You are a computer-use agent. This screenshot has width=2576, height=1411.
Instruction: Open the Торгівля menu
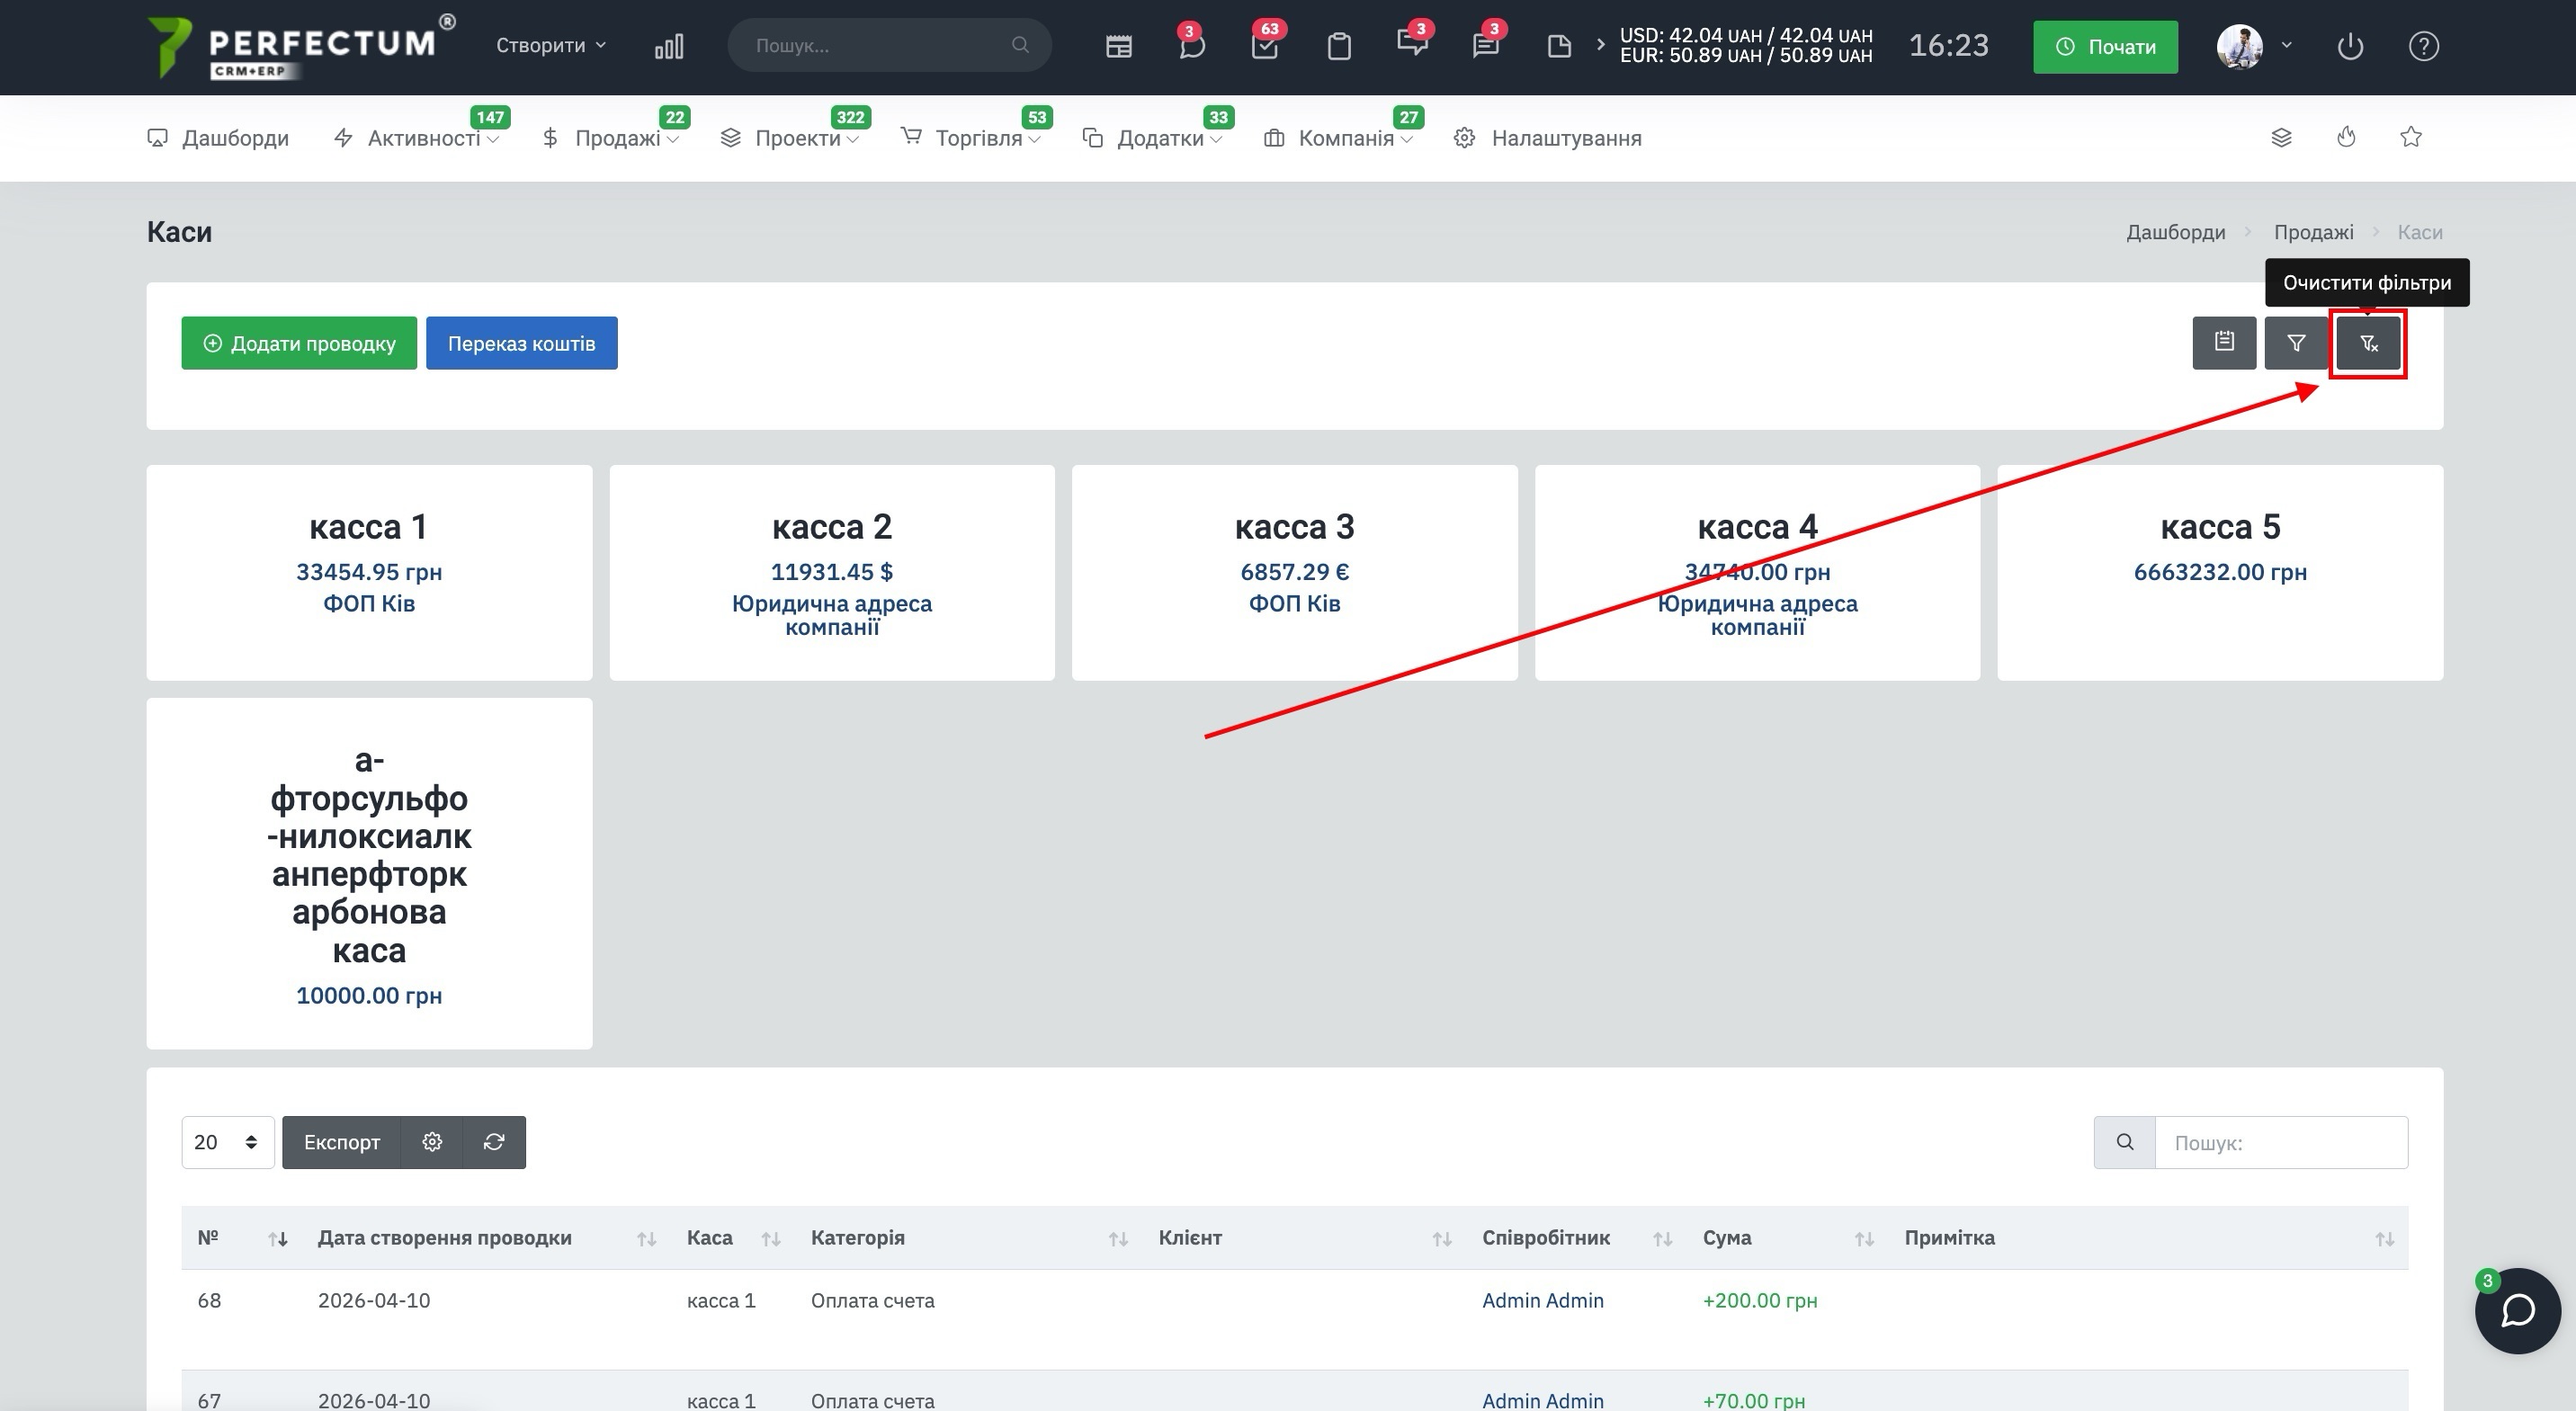978,138
